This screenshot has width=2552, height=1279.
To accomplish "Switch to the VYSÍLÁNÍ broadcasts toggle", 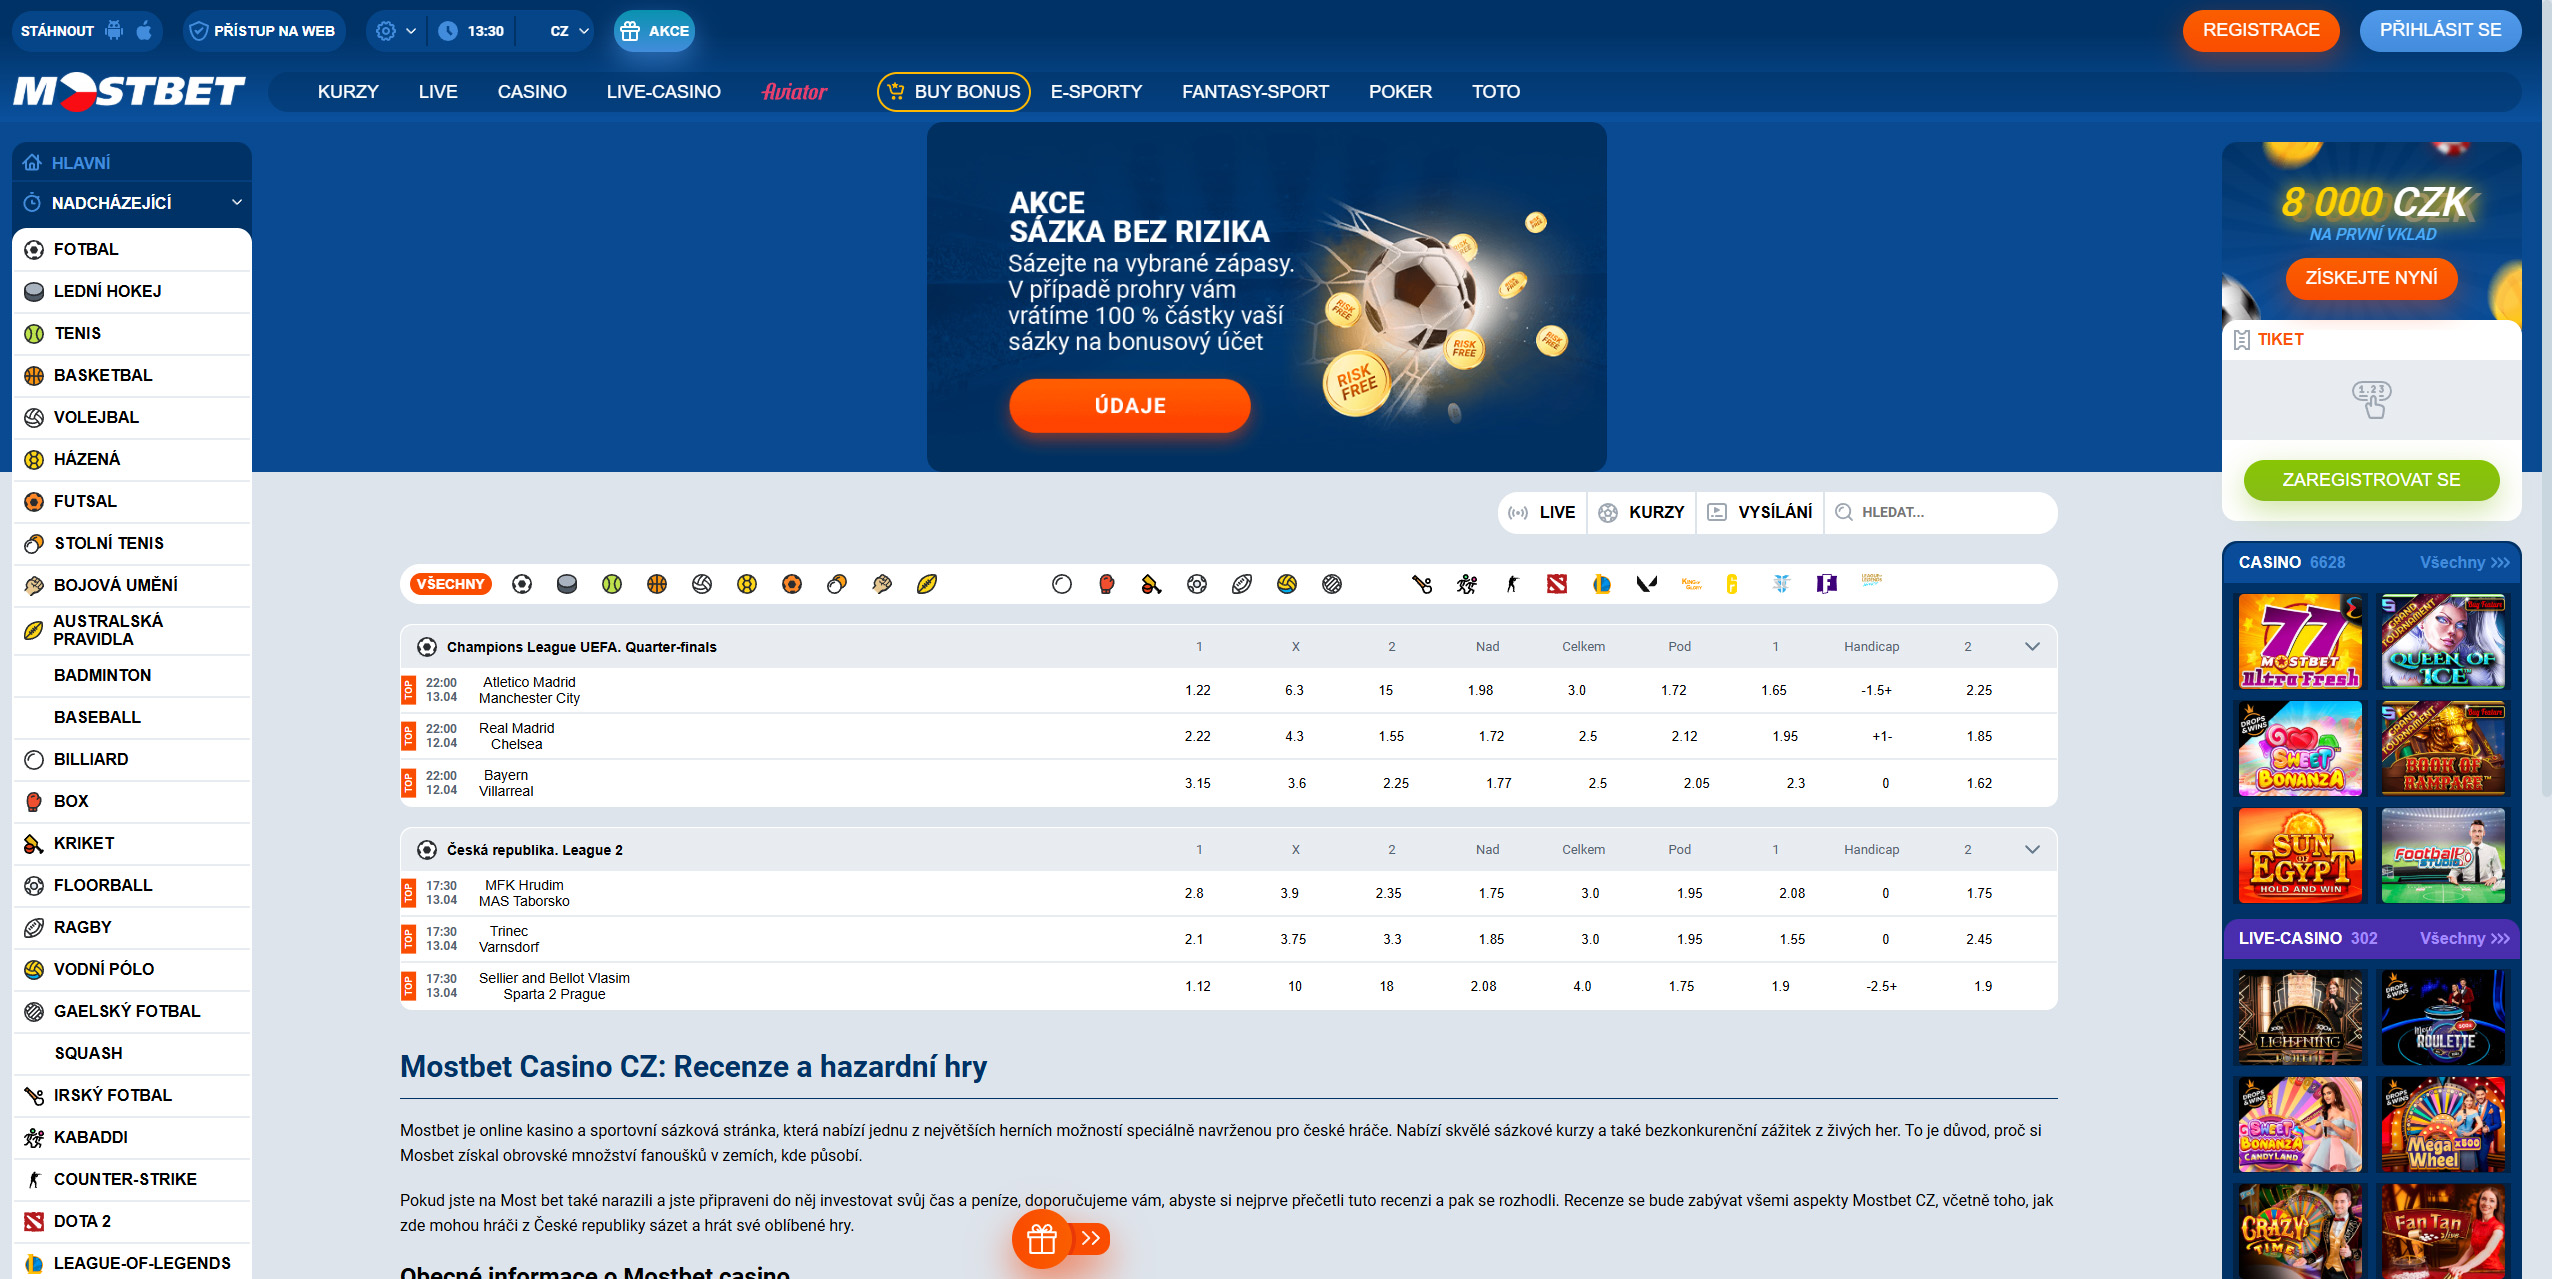I will pyautogui.click(x=1760, y=512).
